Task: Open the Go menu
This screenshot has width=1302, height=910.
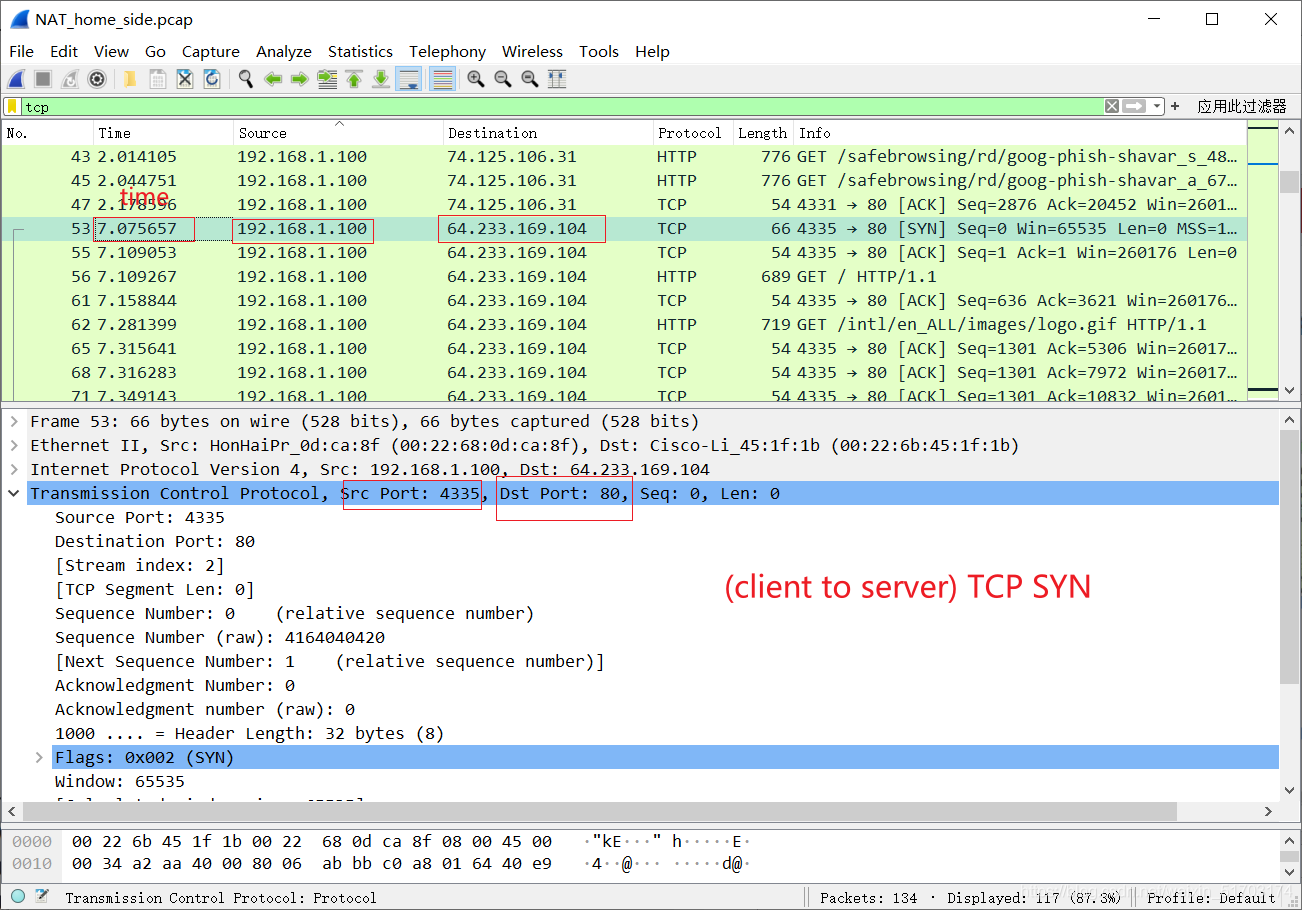Action: click(x=155, y=51)
